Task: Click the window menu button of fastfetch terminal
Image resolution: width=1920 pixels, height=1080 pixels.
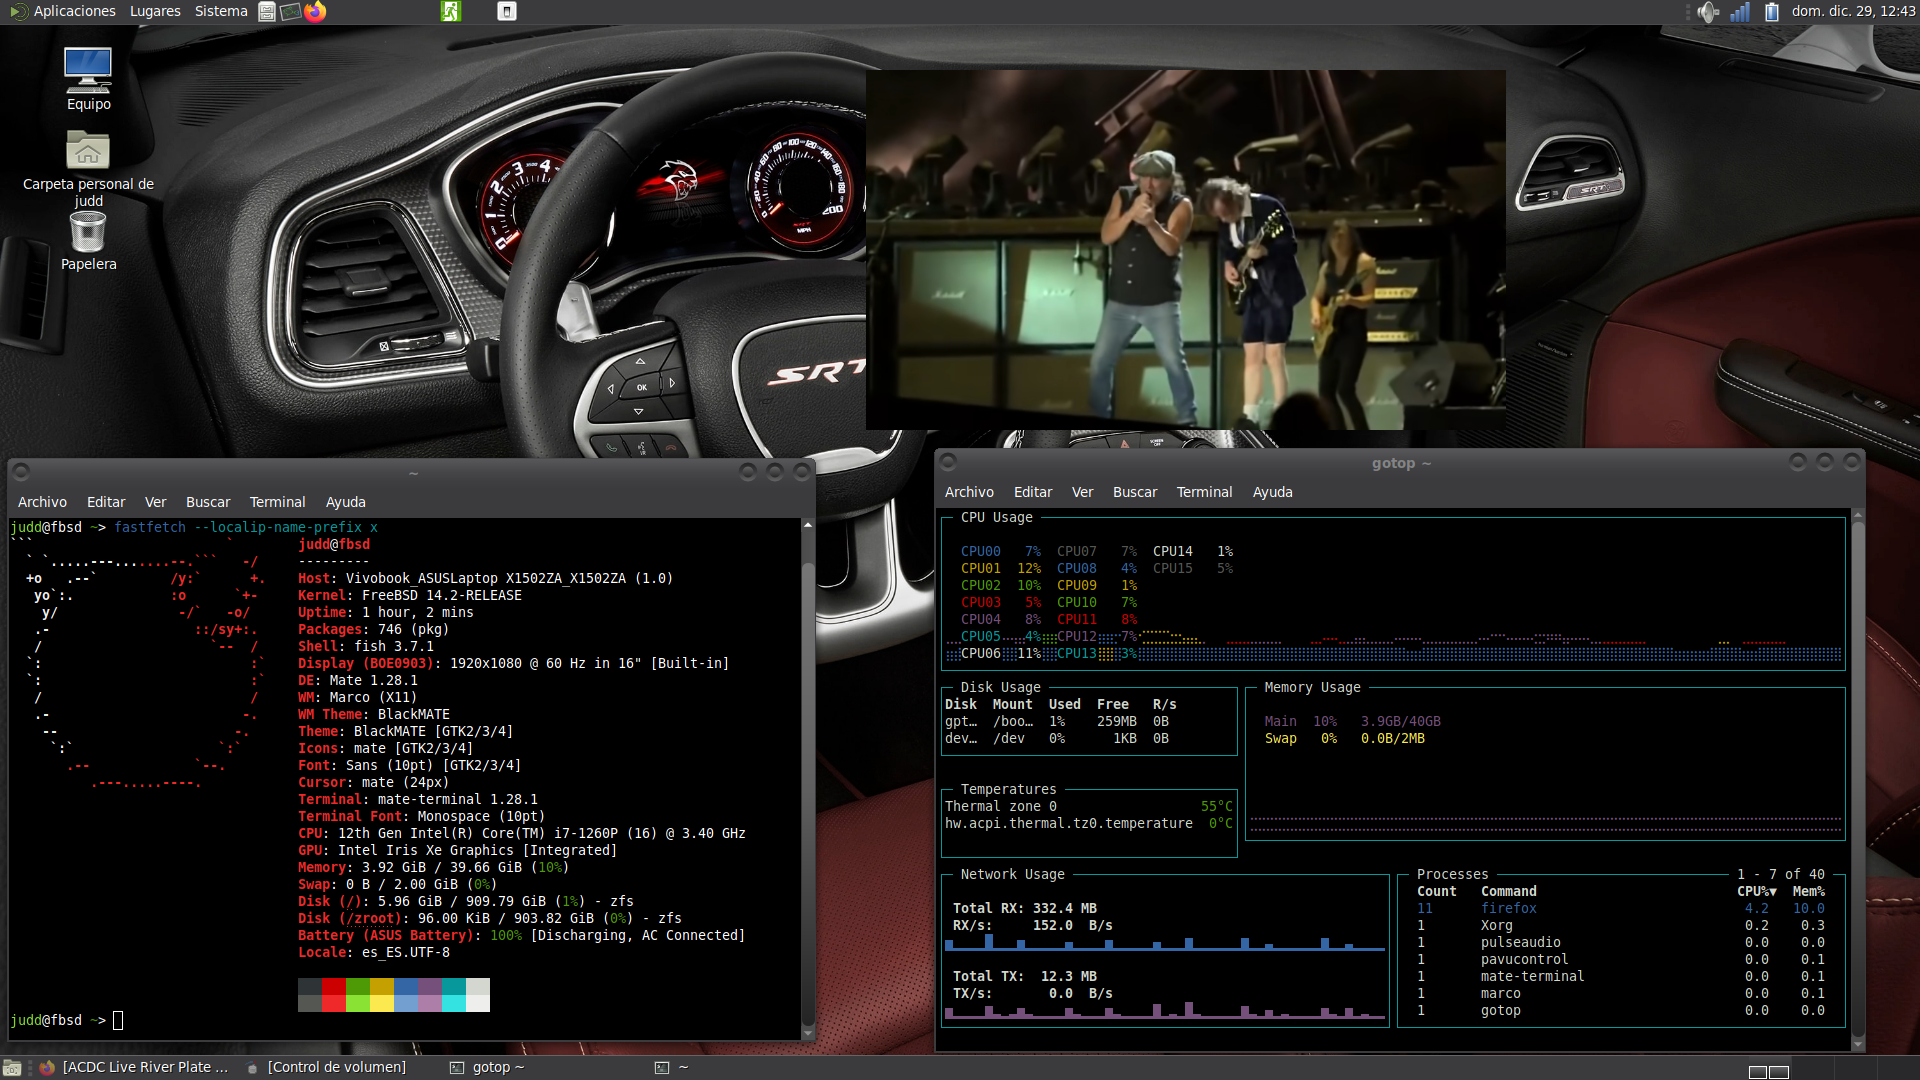Action: coord(22,472)
